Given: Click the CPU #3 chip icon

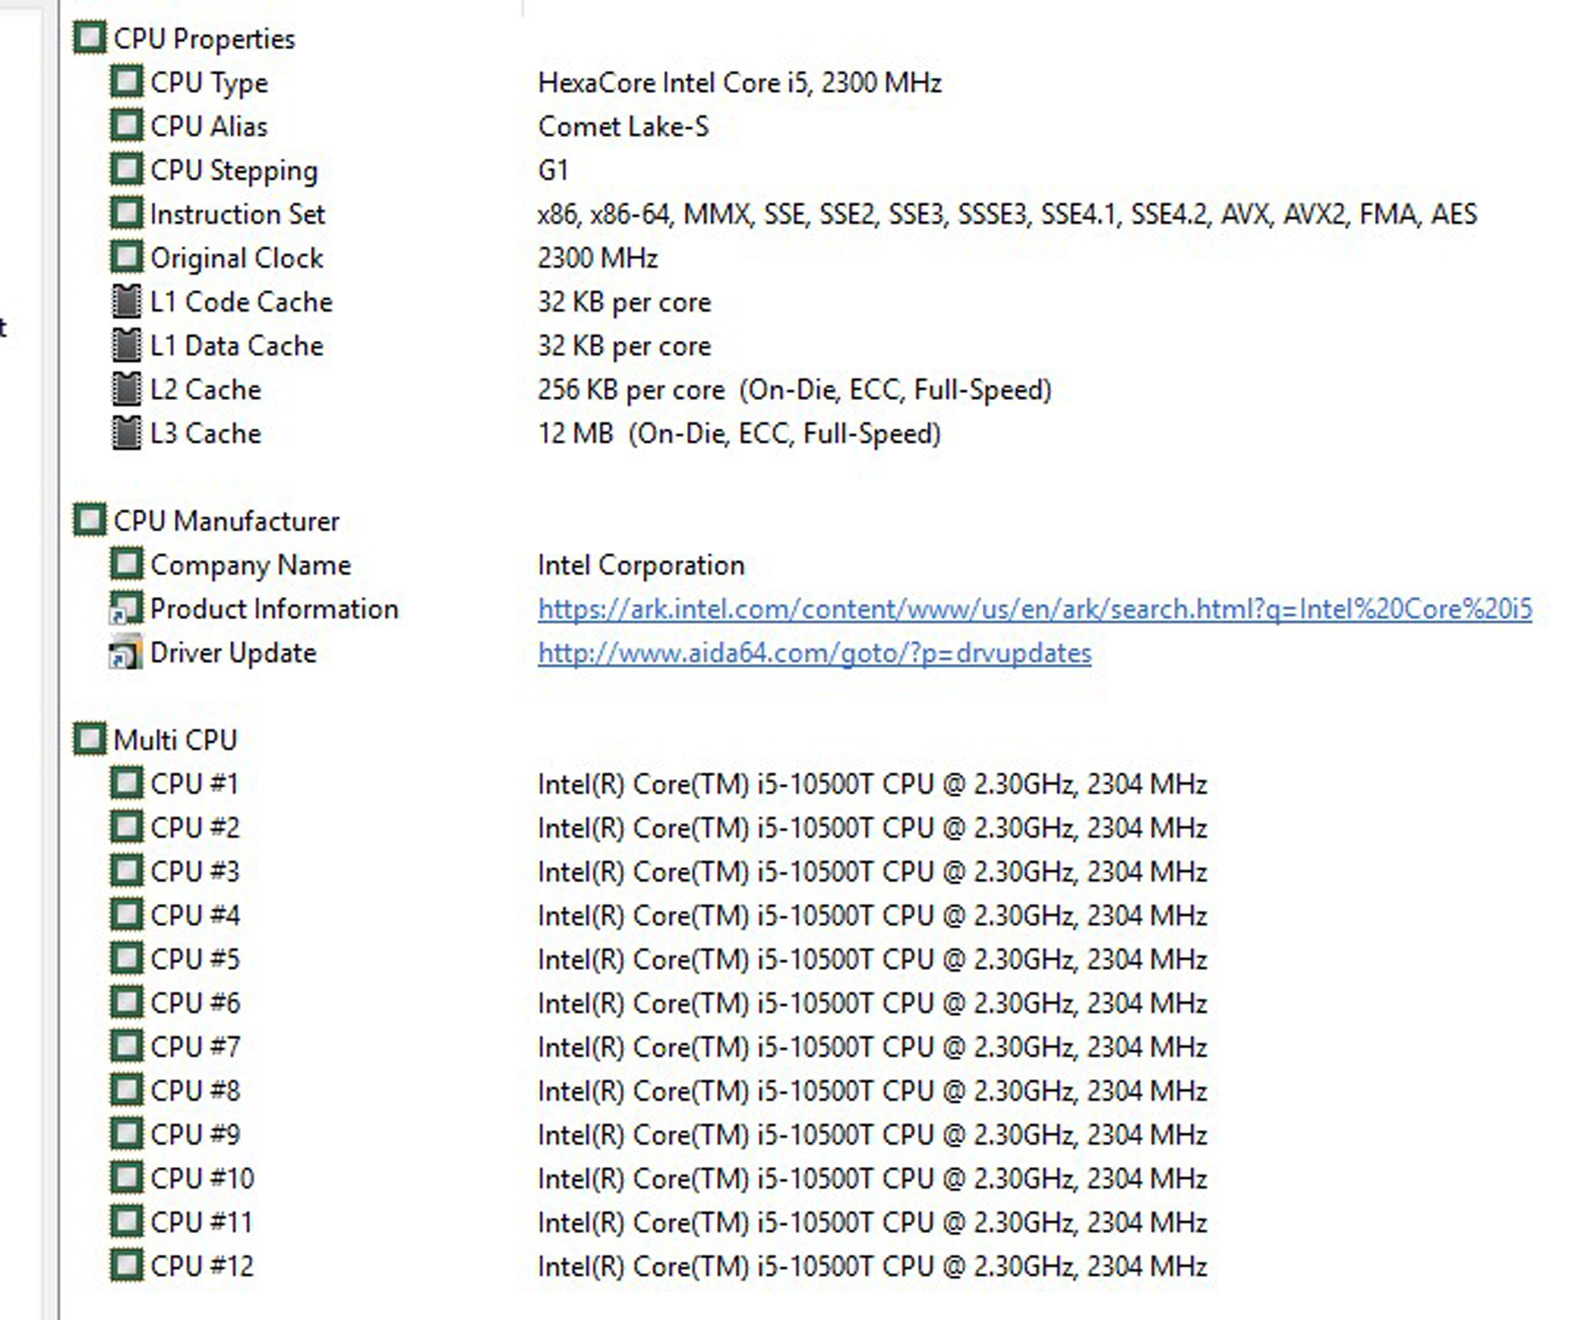Looking at the screenshot, I should (126, 871).
